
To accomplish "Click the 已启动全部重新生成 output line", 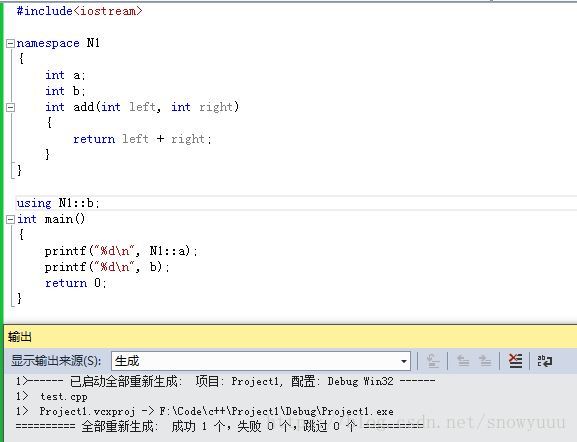I will coord(225,381).
